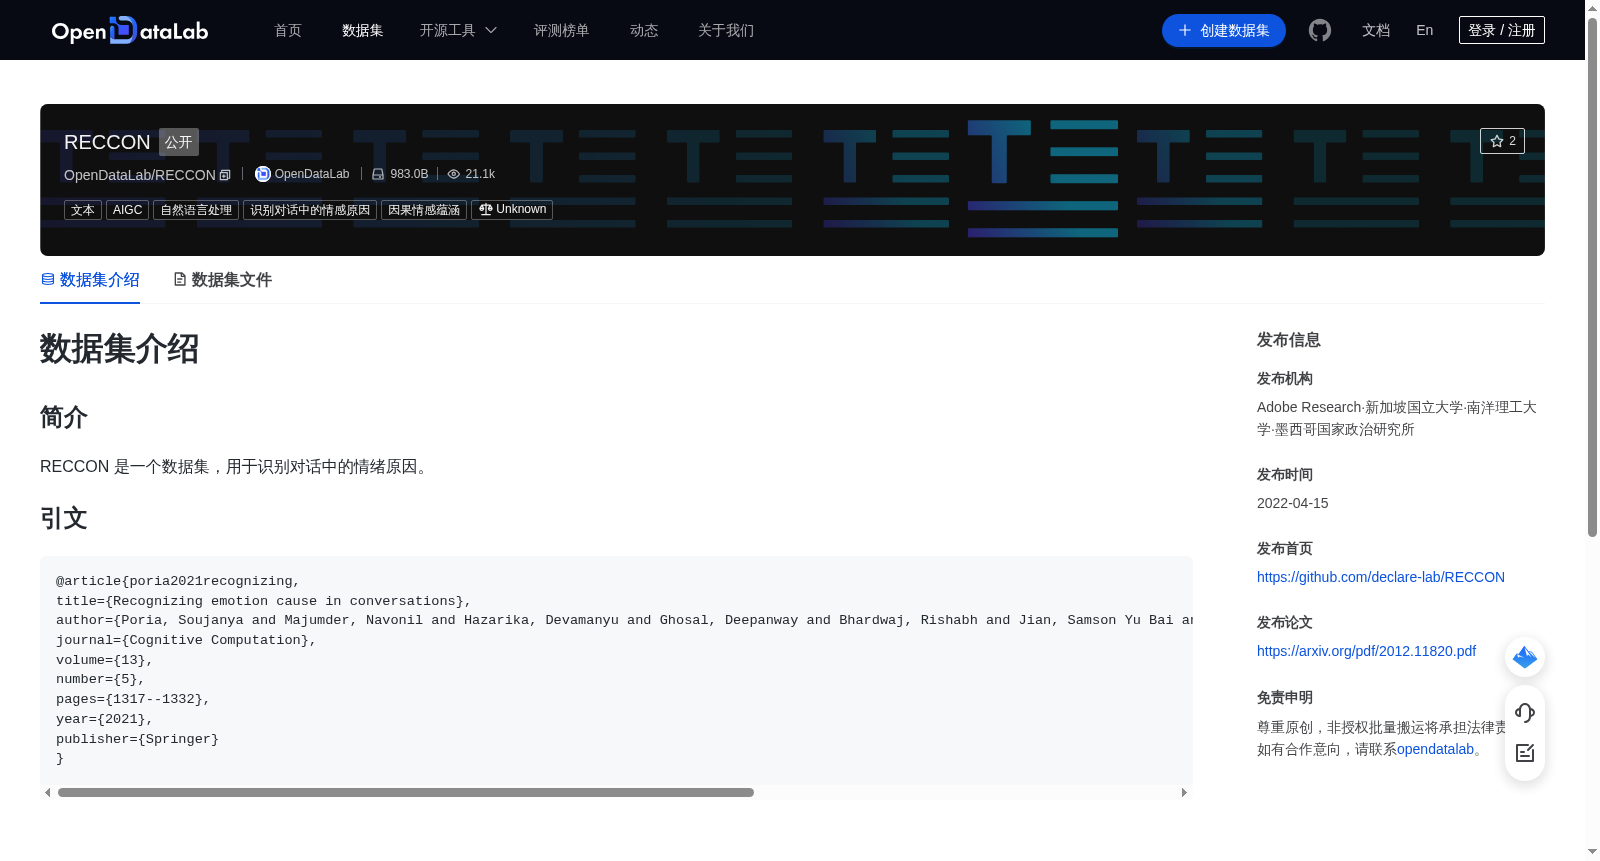The width and height of the screenshot is (1600, 861).
Task: Click the 983.0B size text
Action: [409, 174]
